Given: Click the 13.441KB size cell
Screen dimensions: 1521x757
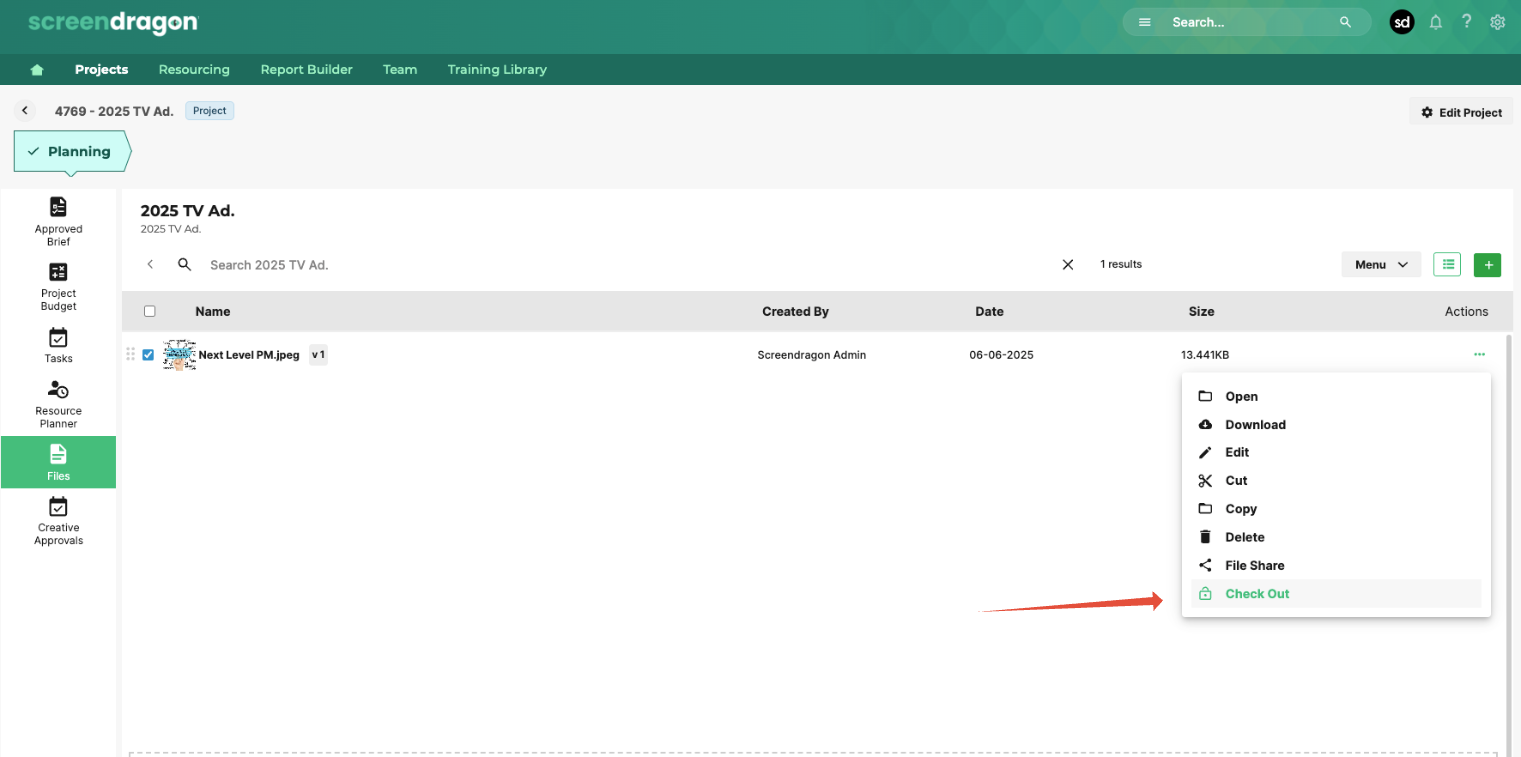Looking at the screenshot, I should [x=1205, y=355].
